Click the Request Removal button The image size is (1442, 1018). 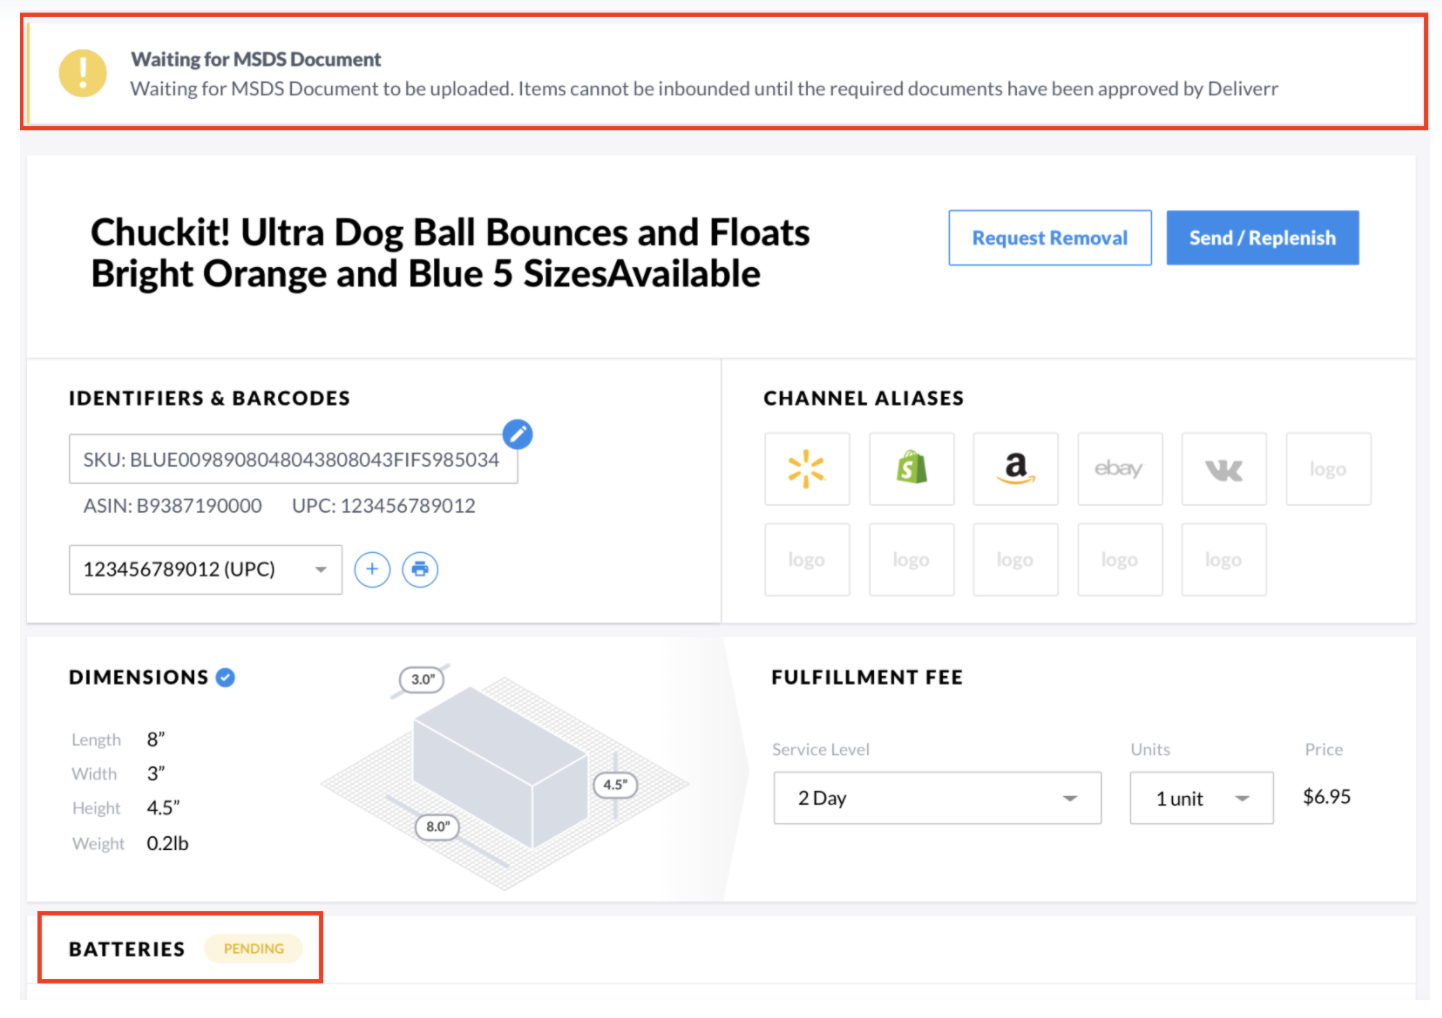tap(1050, 238)
